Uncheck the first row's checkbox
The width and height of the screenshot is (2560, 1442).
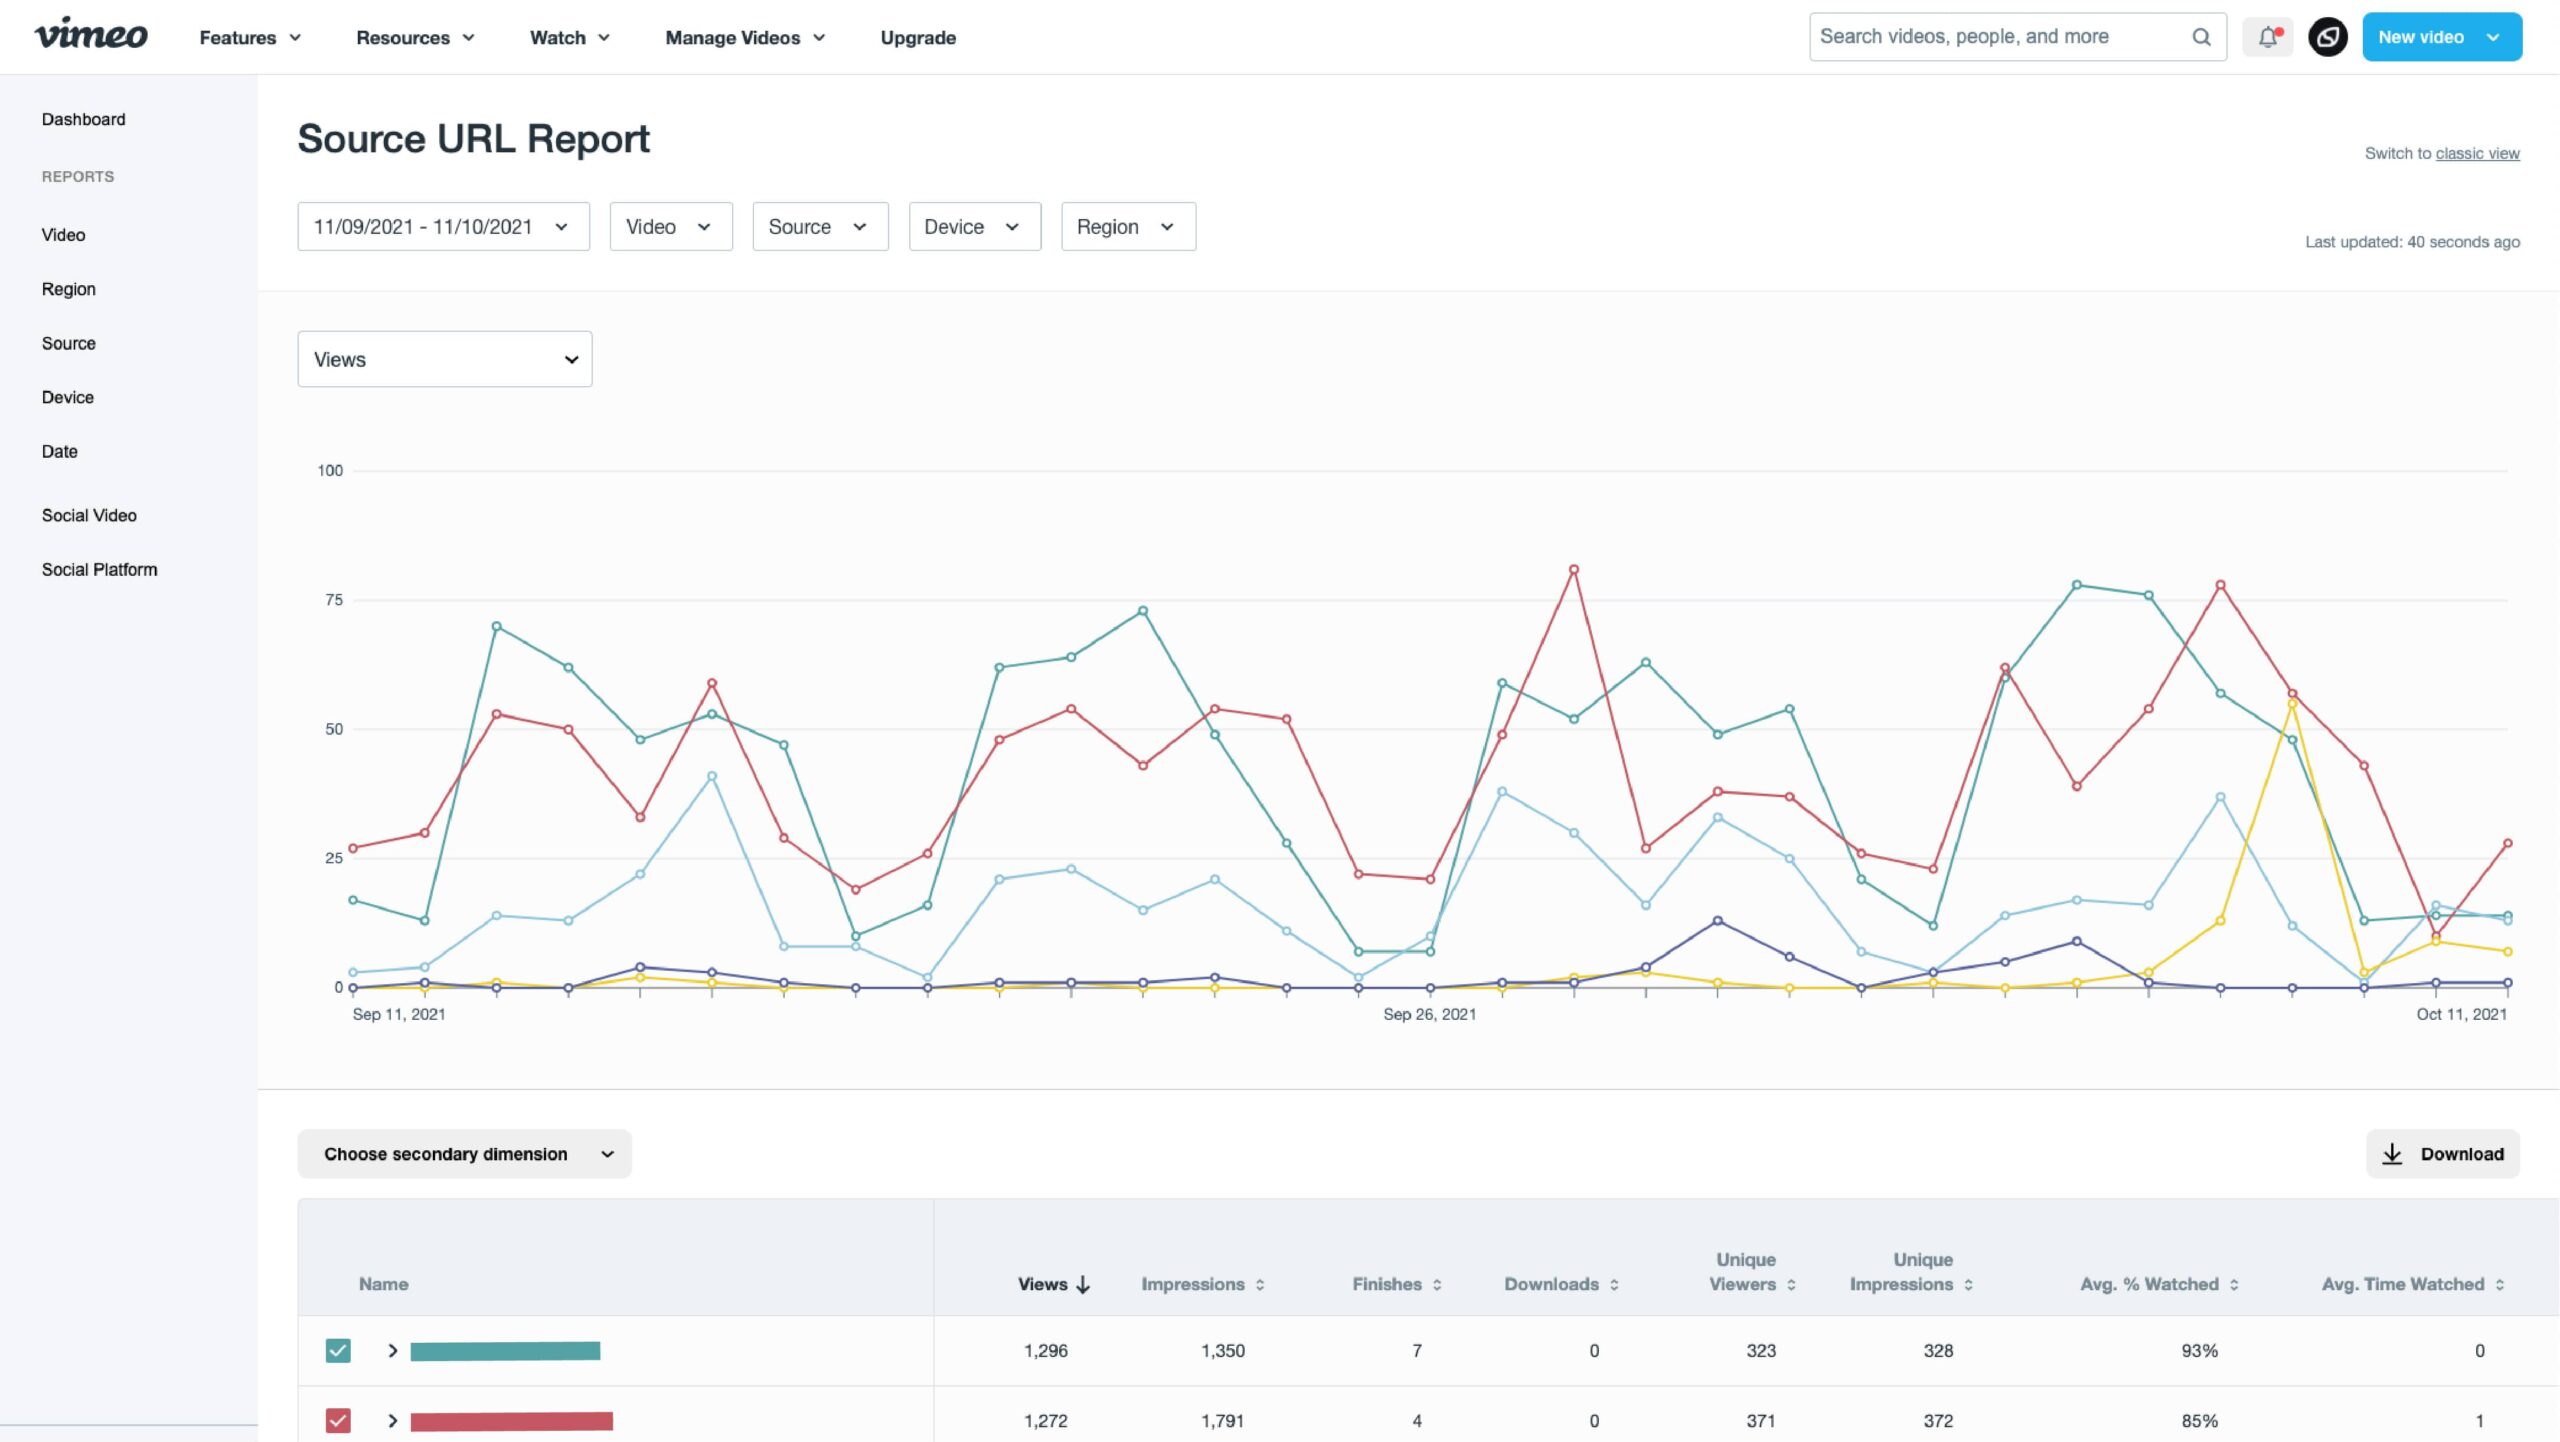(x=339, y=1350)
